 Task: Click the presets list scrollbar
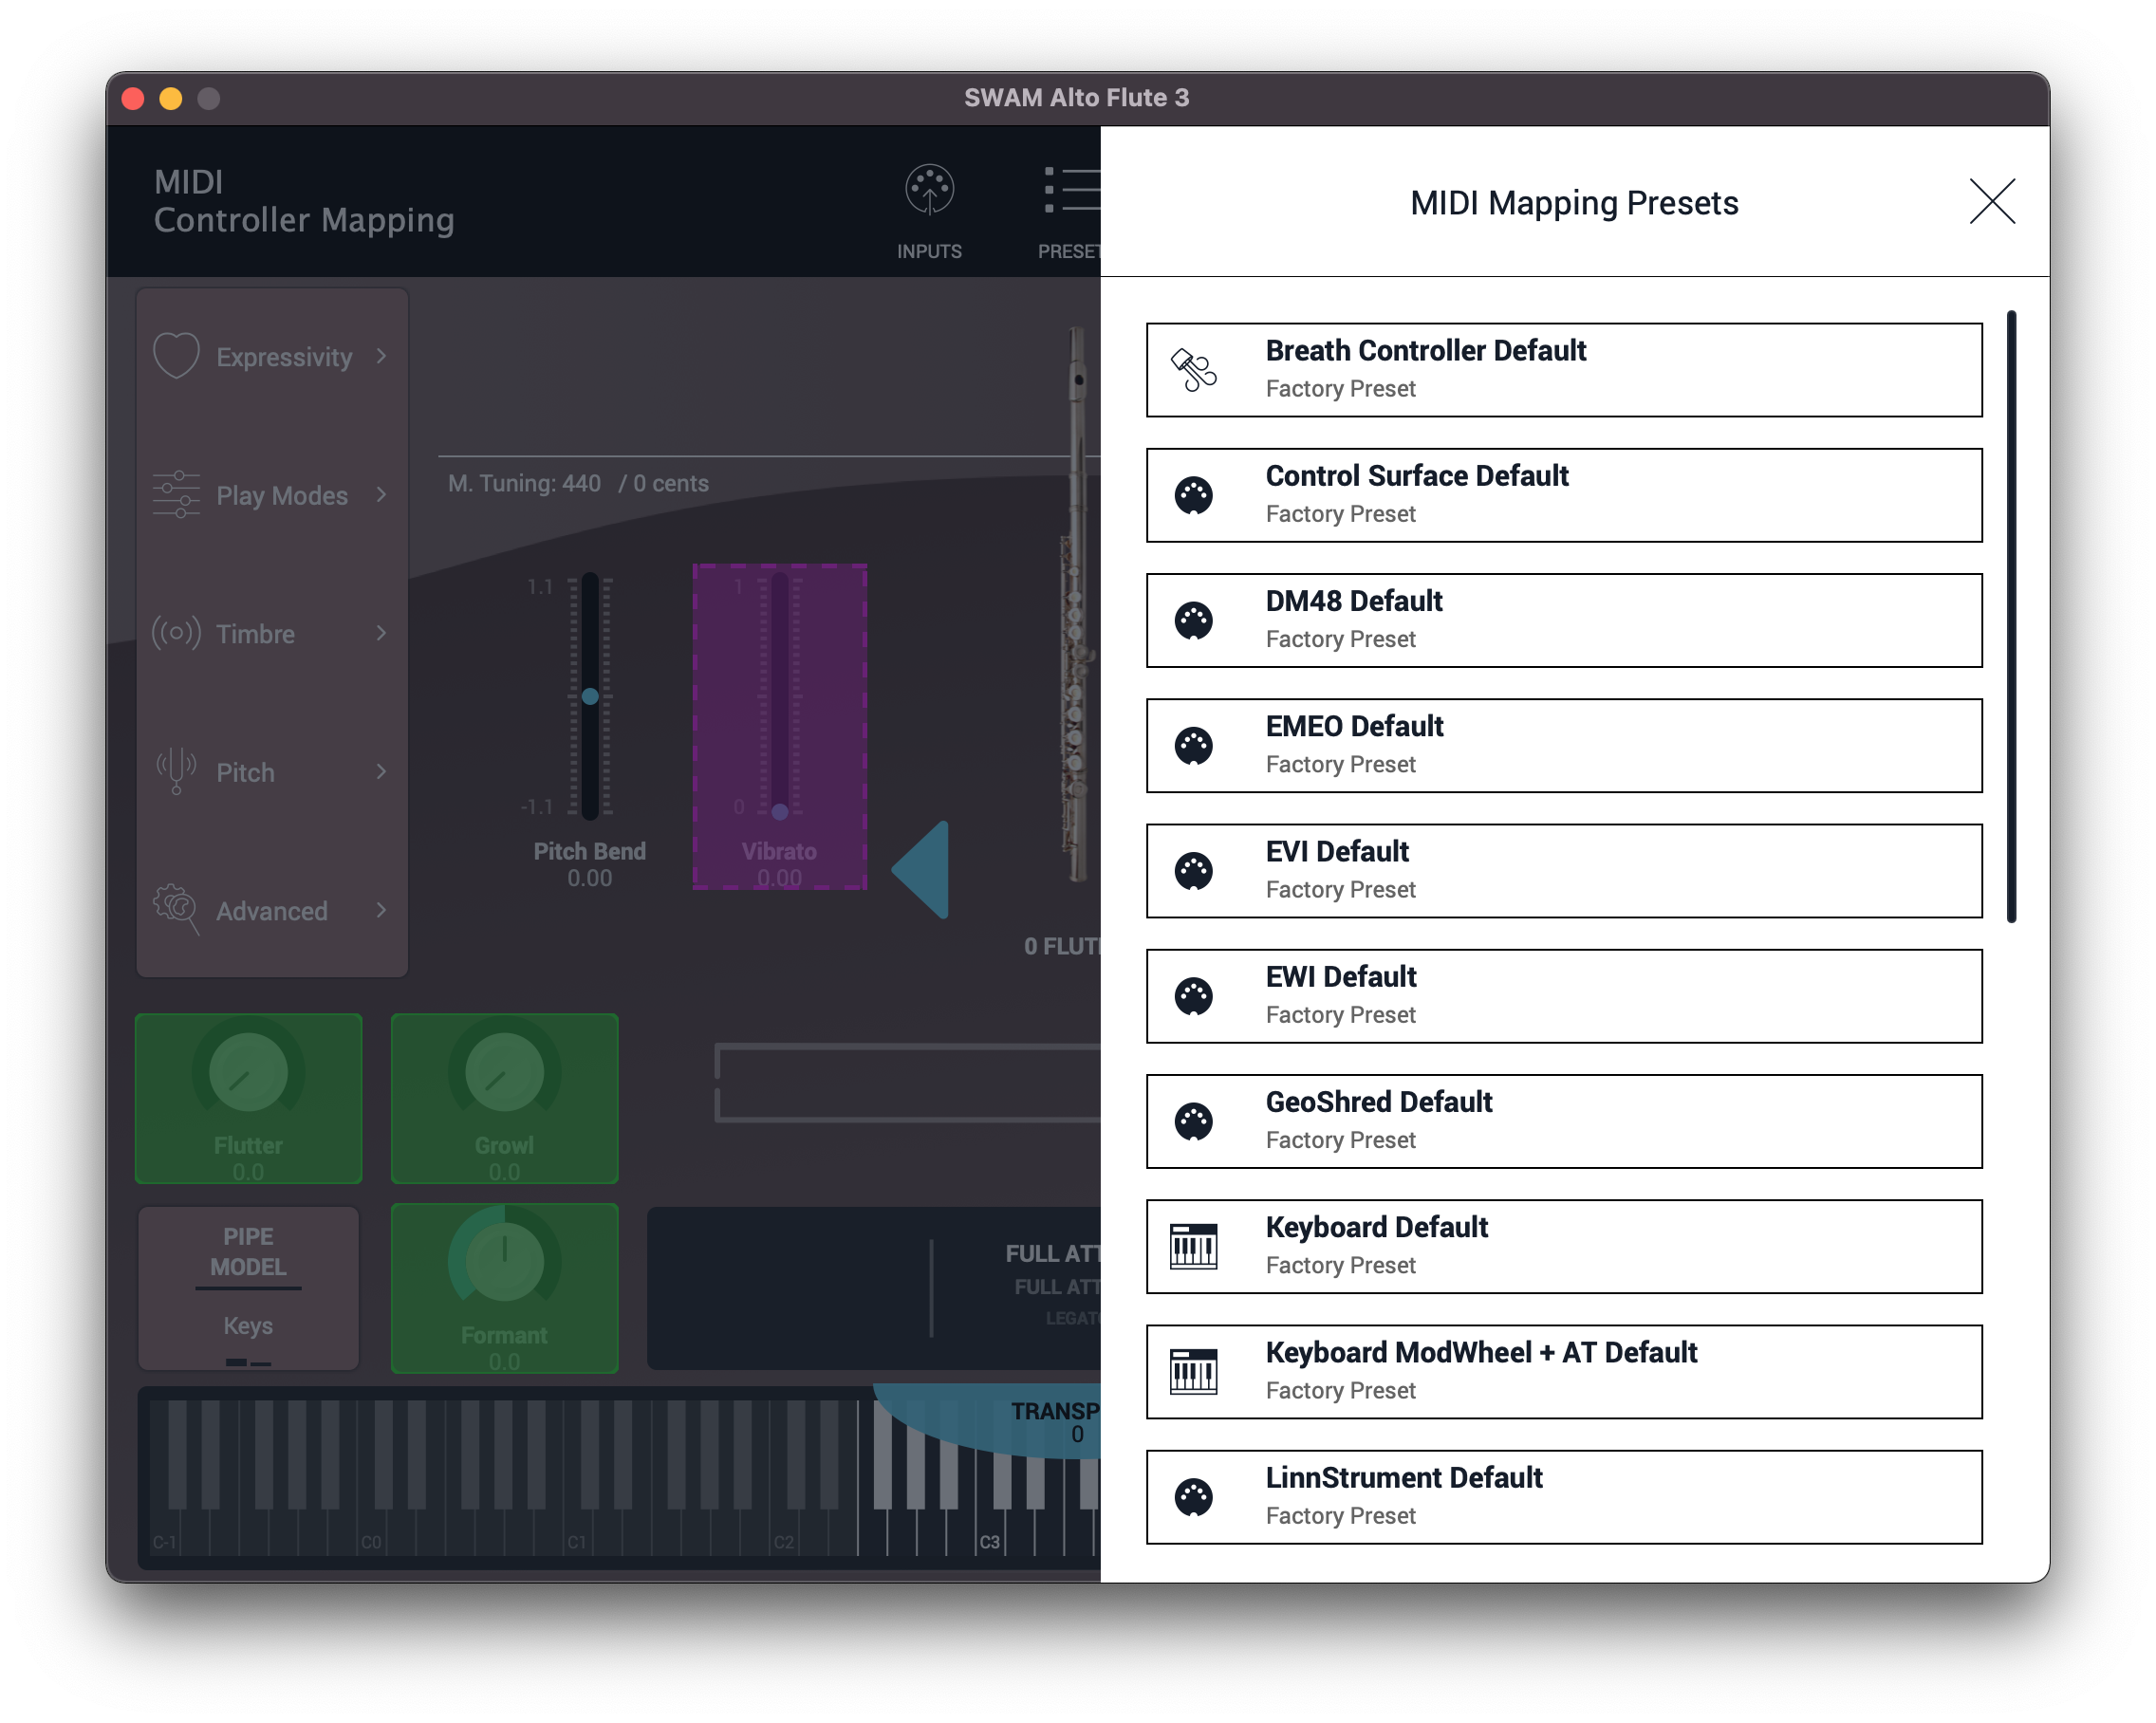coord(2011,616)
